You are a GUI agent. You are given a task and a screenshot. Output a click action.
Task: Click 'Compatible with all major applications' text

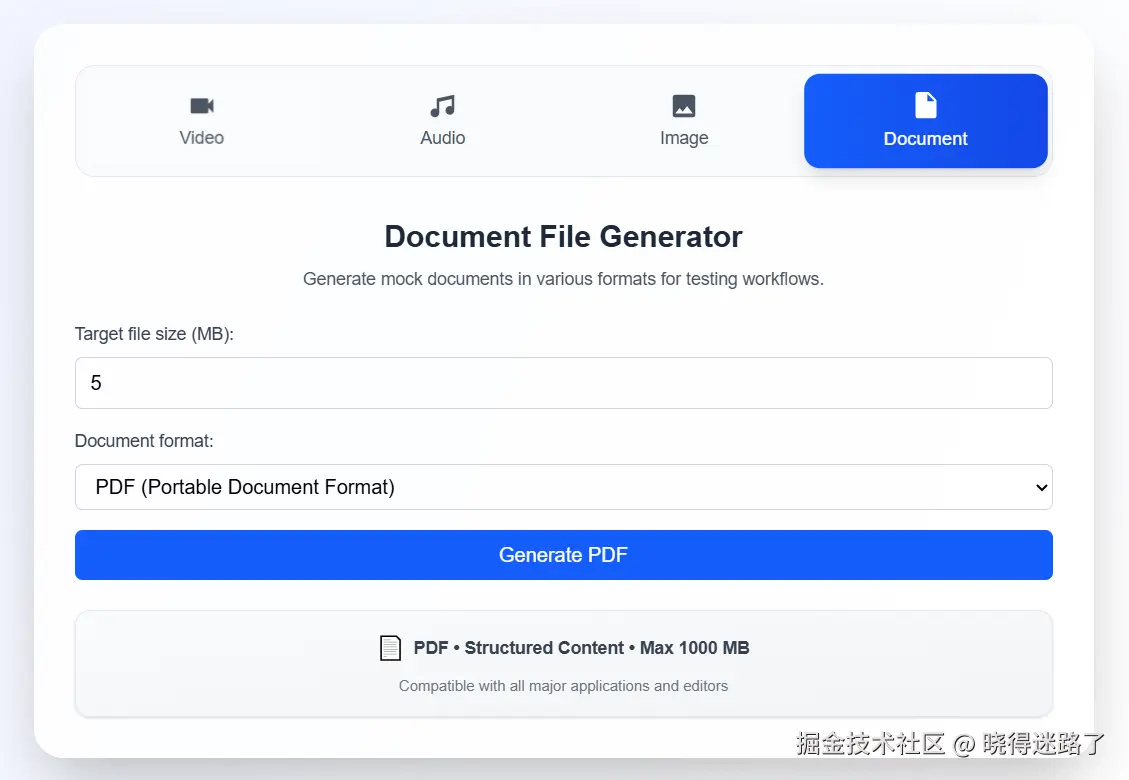tap(564, 686)
